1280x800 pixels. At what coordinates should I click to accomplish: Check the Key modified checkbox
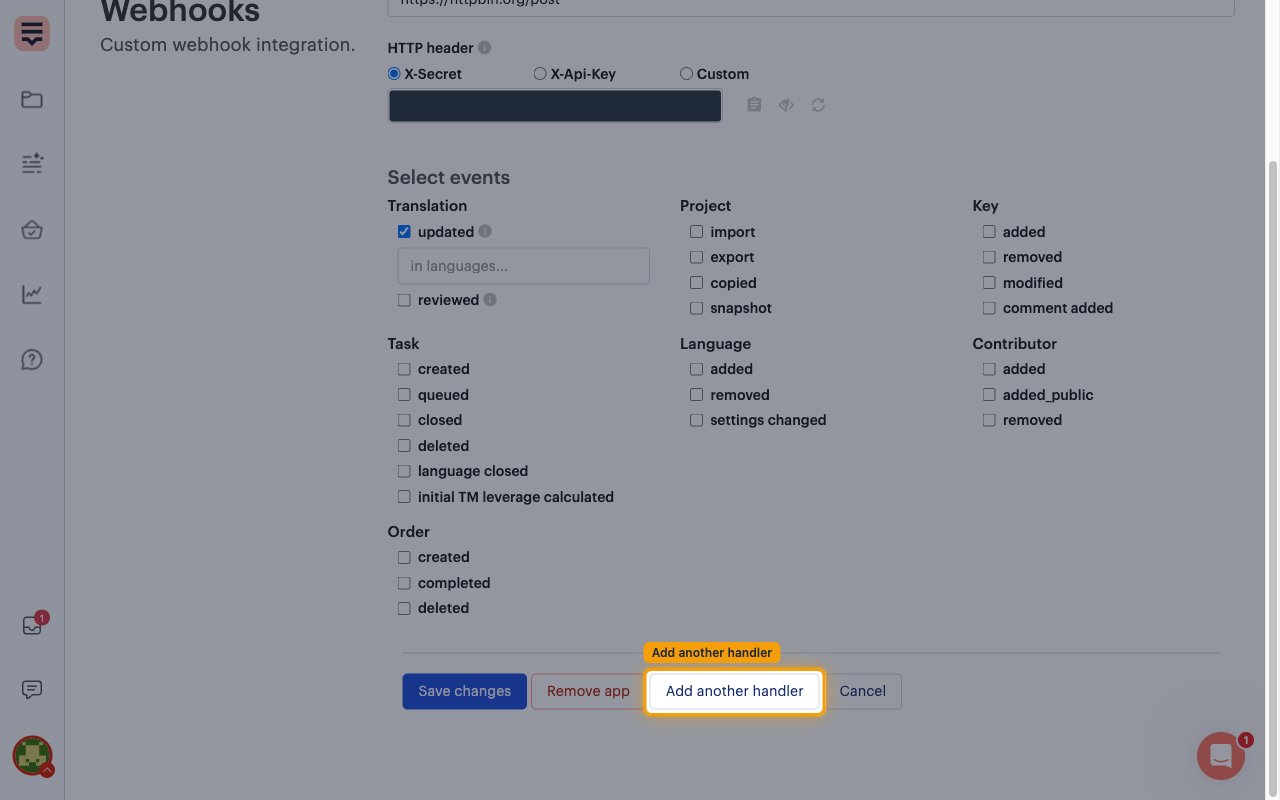click(989, 283)
